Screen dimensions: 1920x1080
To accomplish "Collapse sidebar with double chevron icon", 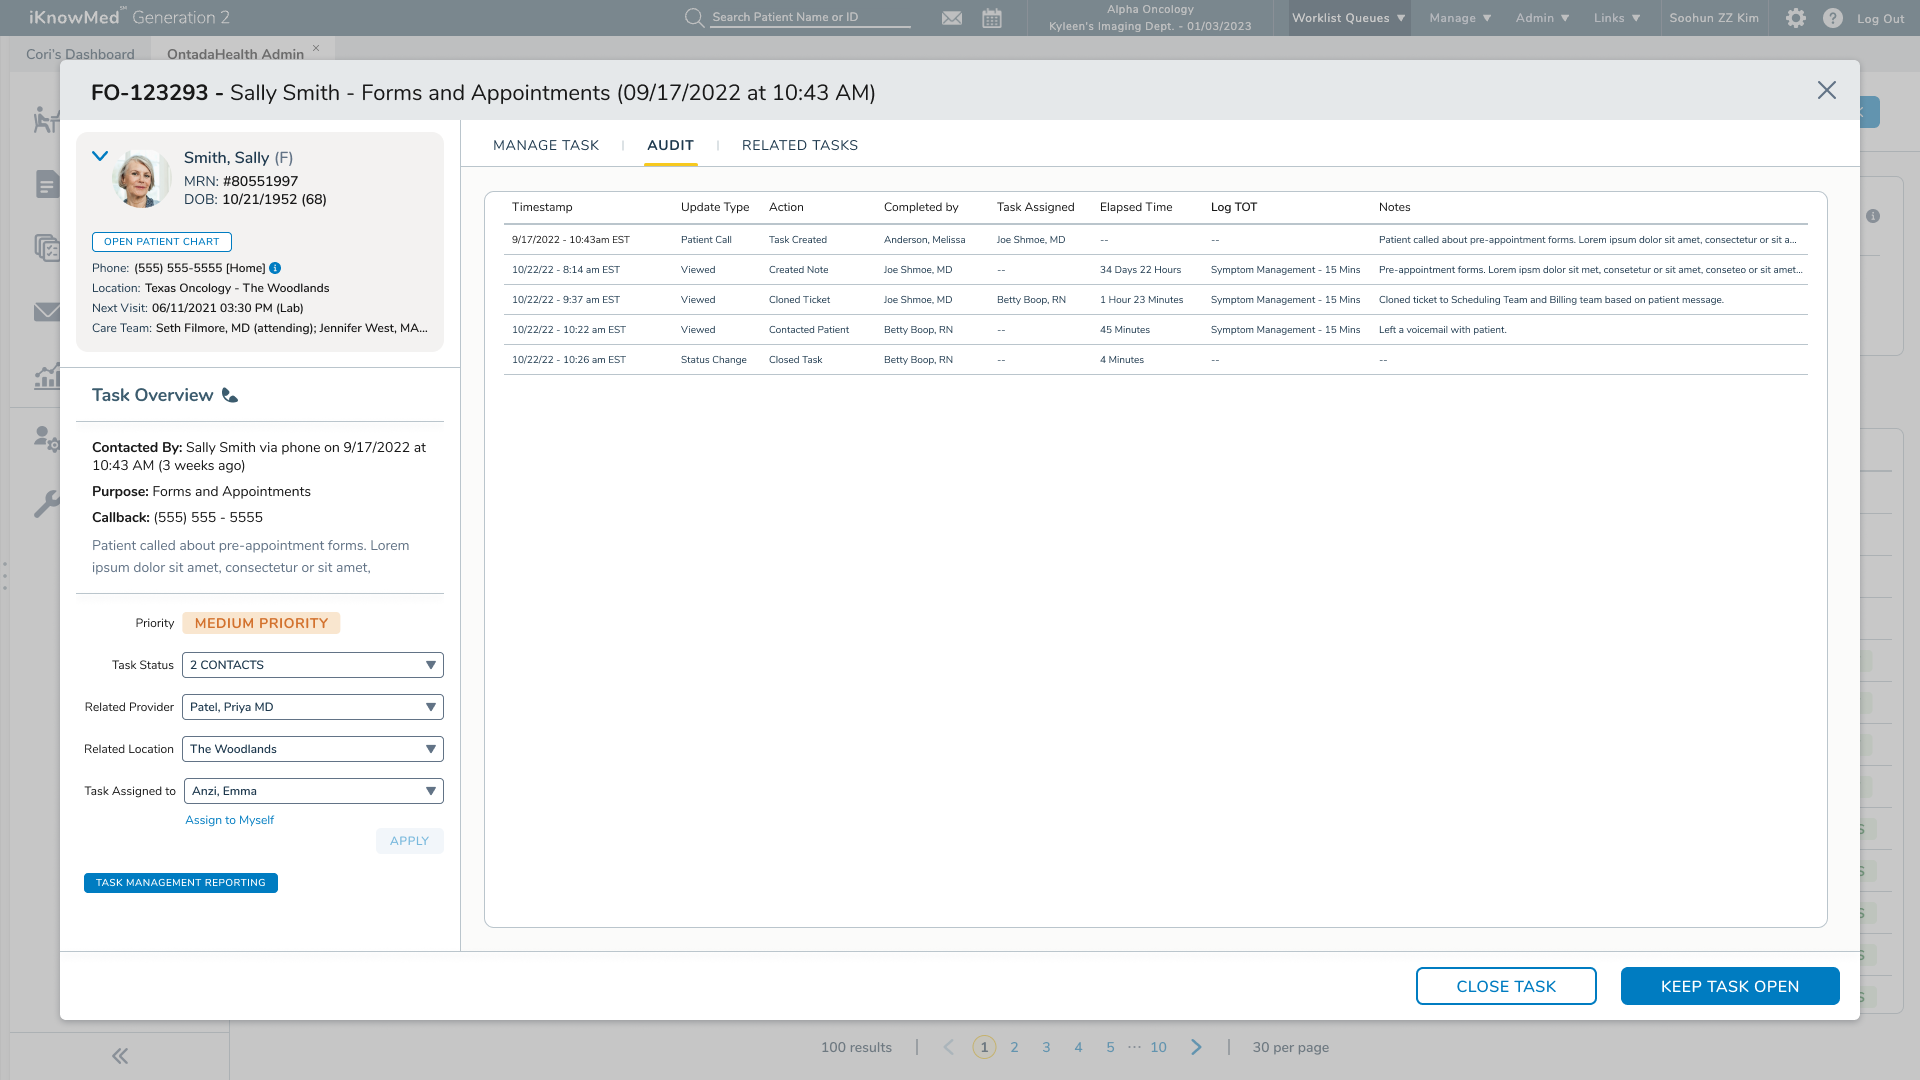I will click(x=120, y=1056).
